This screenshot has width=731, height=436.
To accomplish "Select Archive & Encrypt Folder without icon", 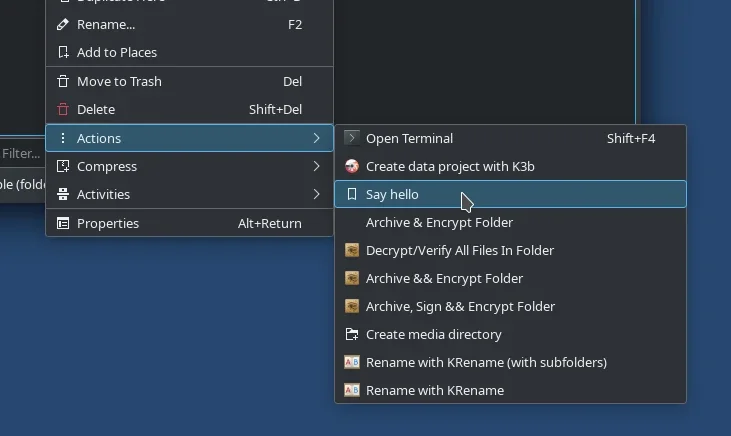I will coord(439,222).
